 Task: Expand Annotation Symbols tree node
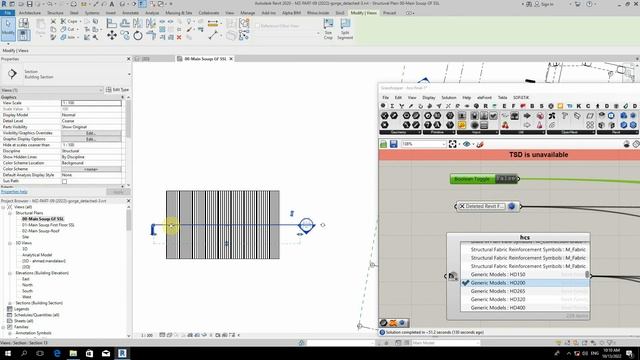point(10,333)
